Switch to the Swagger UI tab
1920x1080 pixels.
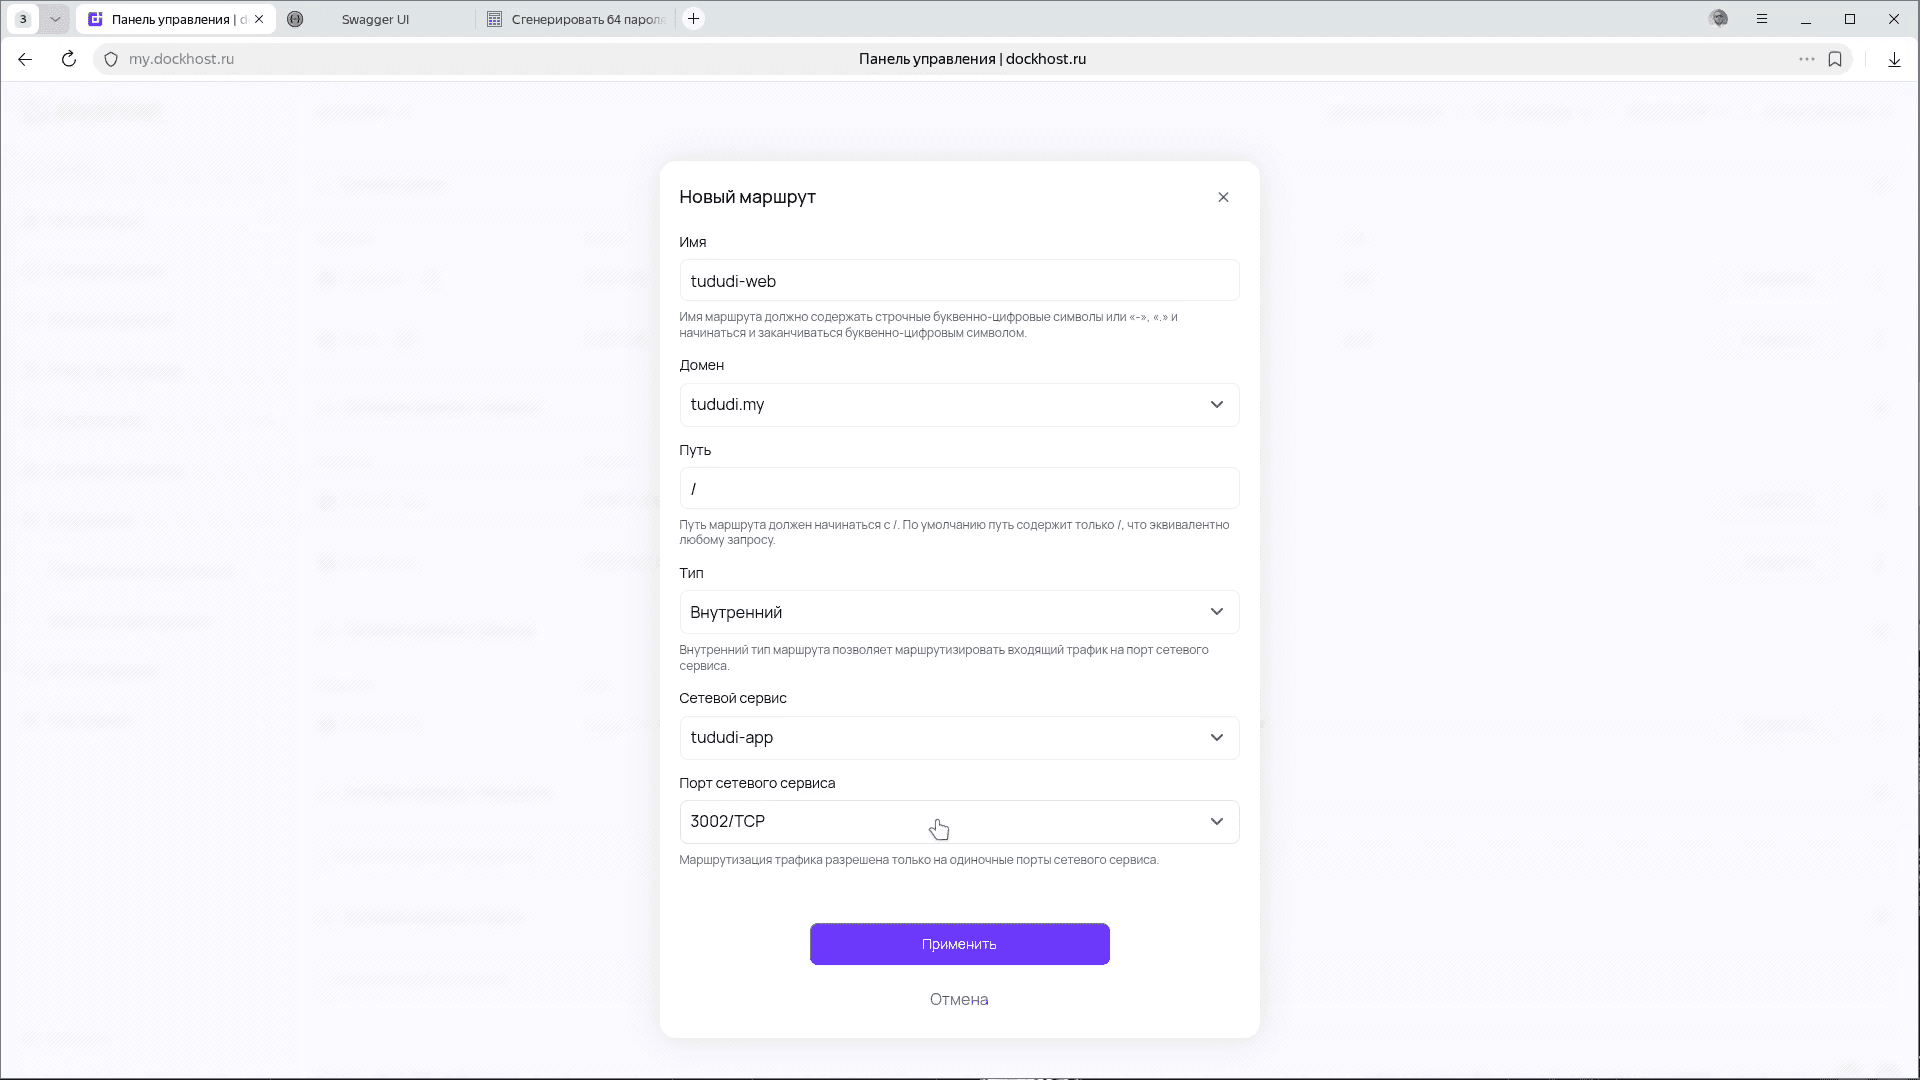(375, 19)
